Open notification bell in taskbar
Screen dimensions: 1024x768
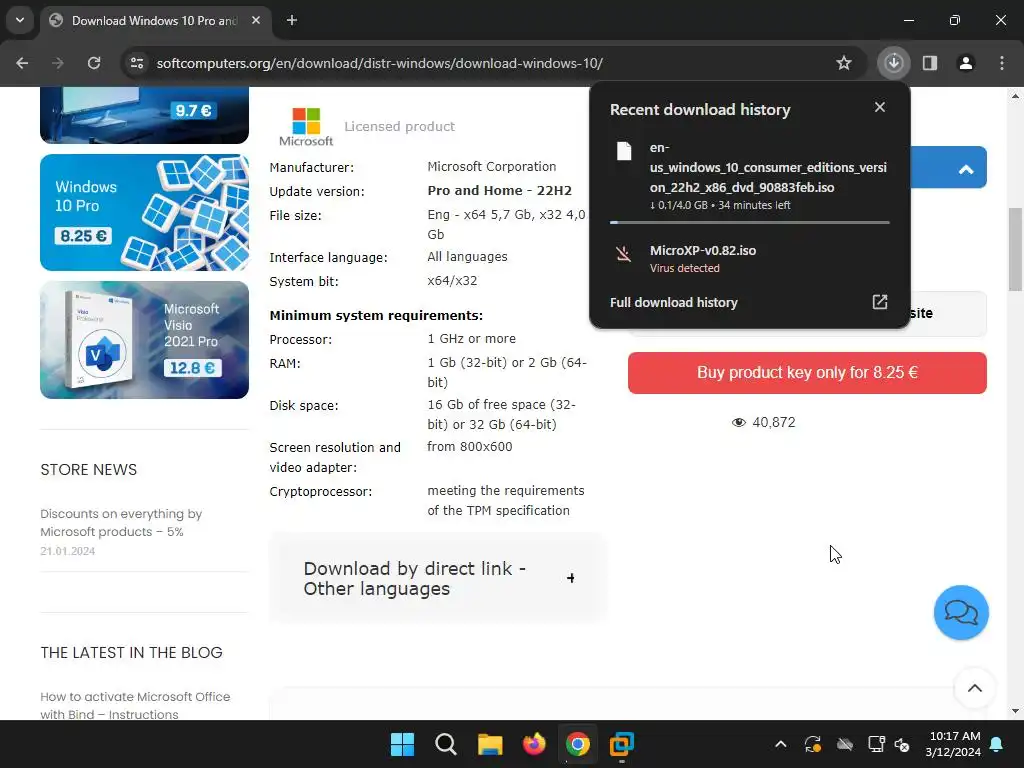(997, 744)
